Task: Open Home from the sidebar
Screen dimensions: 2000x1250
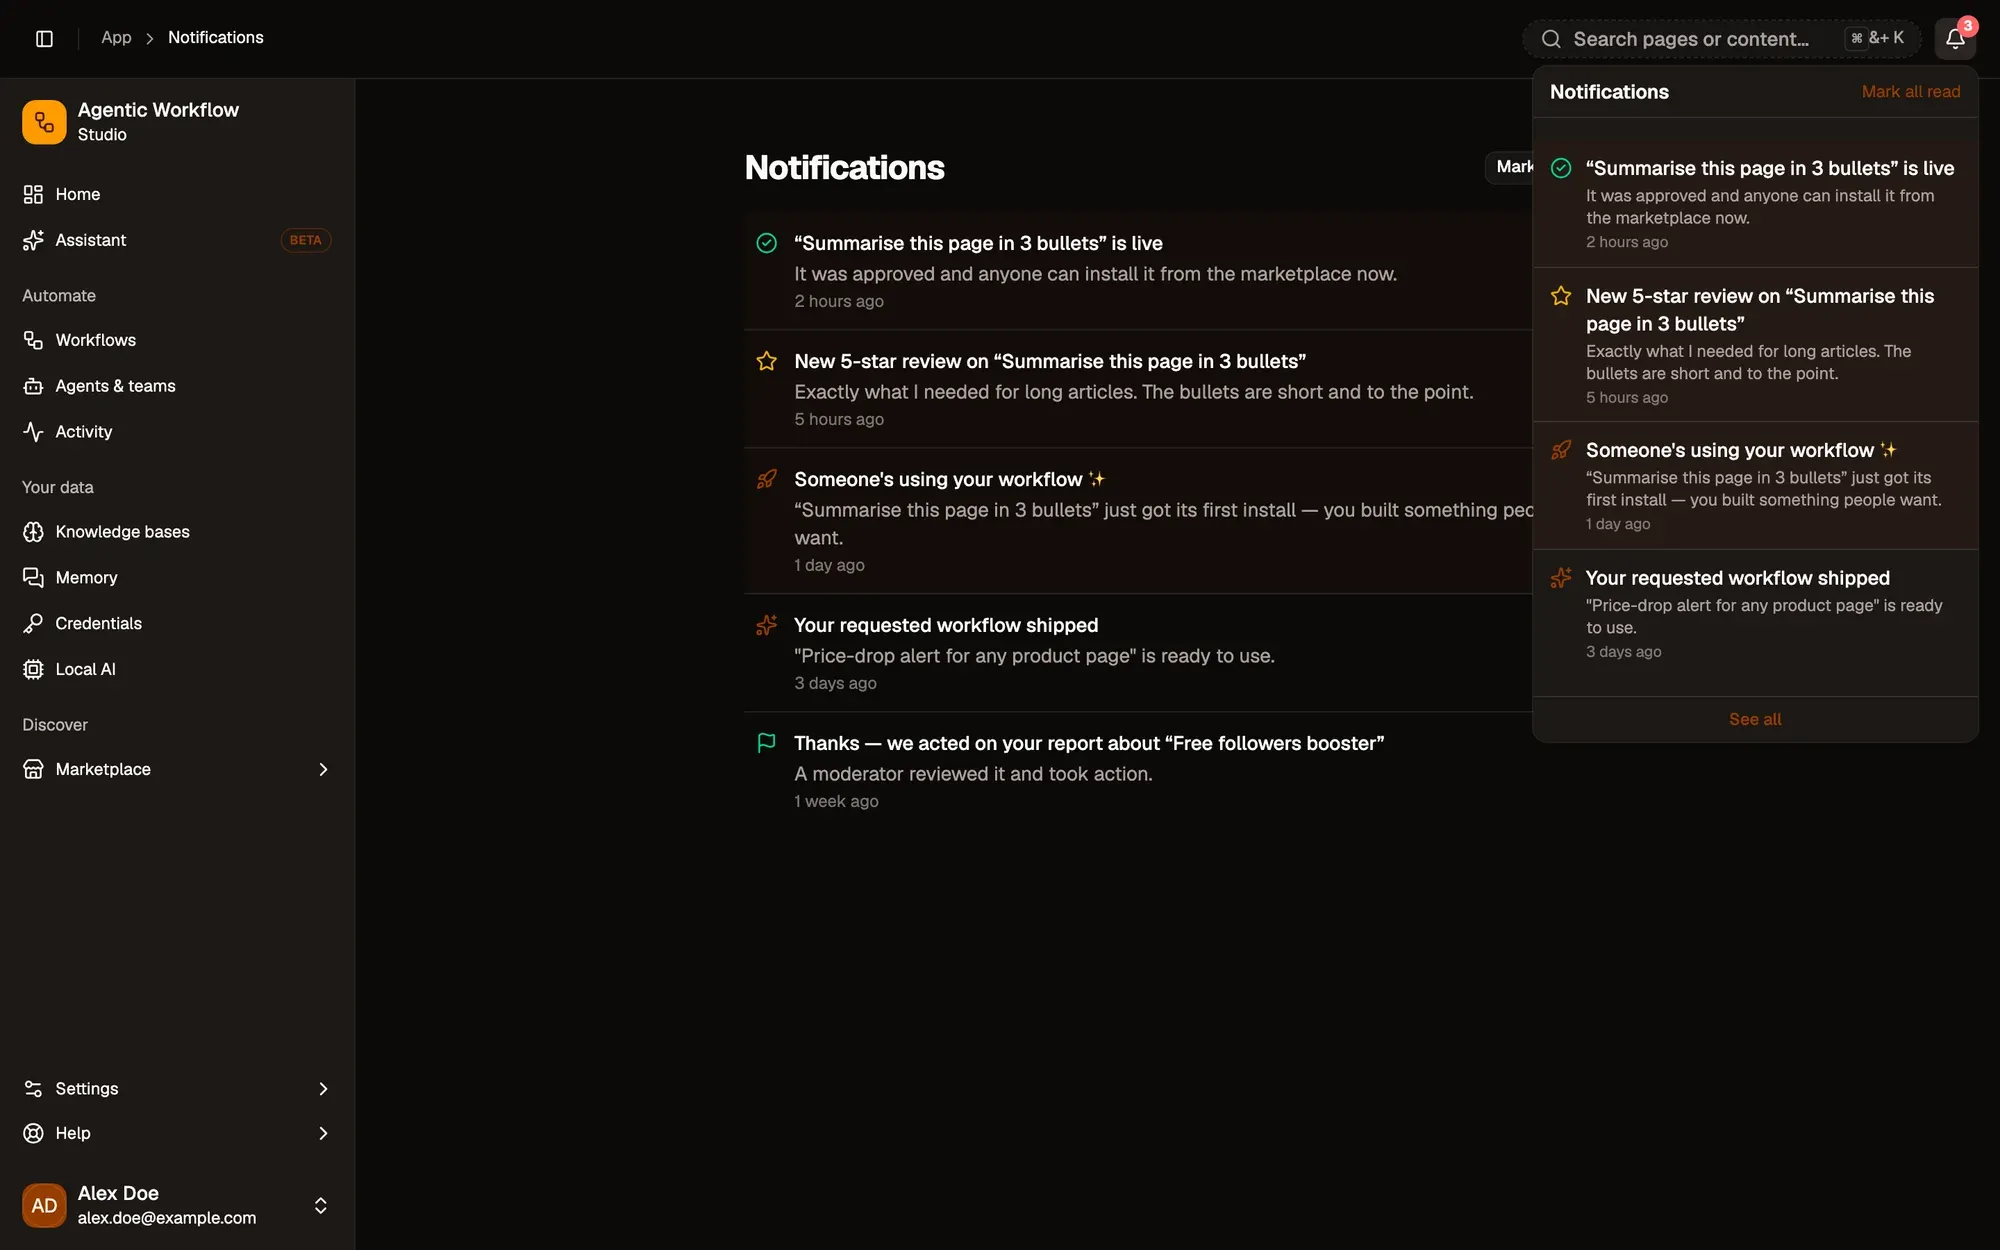Action: 177,194
